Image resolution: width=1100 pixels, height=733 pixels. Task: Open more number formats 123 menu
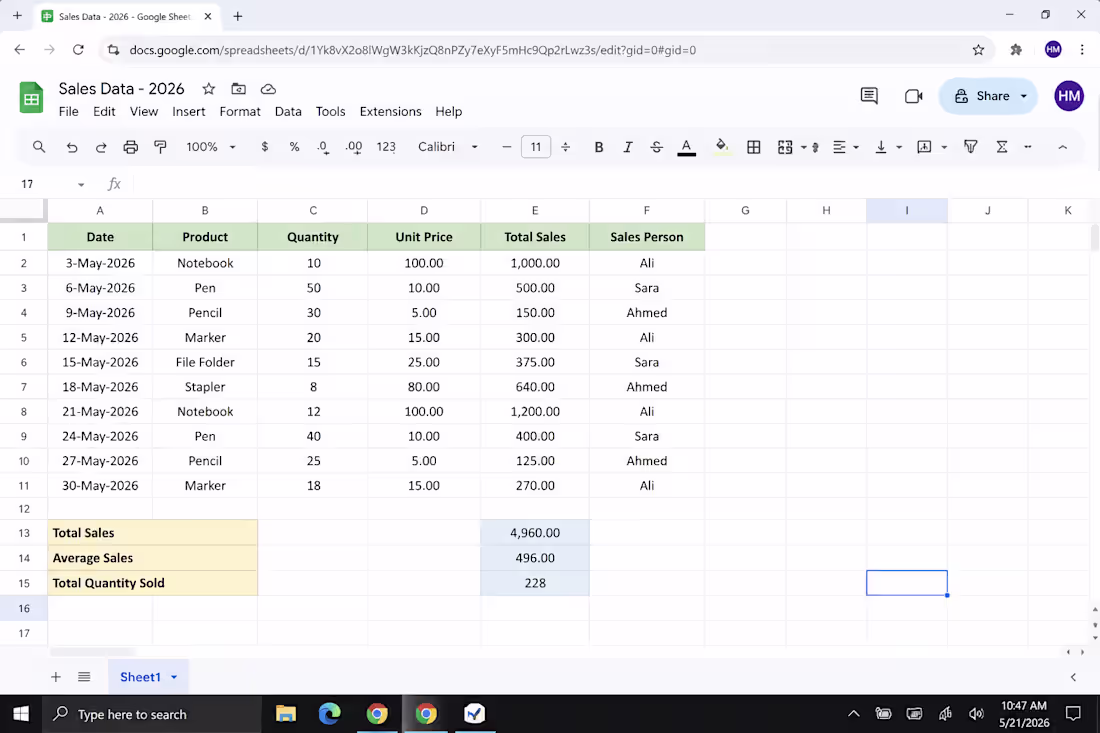point(386,147)
